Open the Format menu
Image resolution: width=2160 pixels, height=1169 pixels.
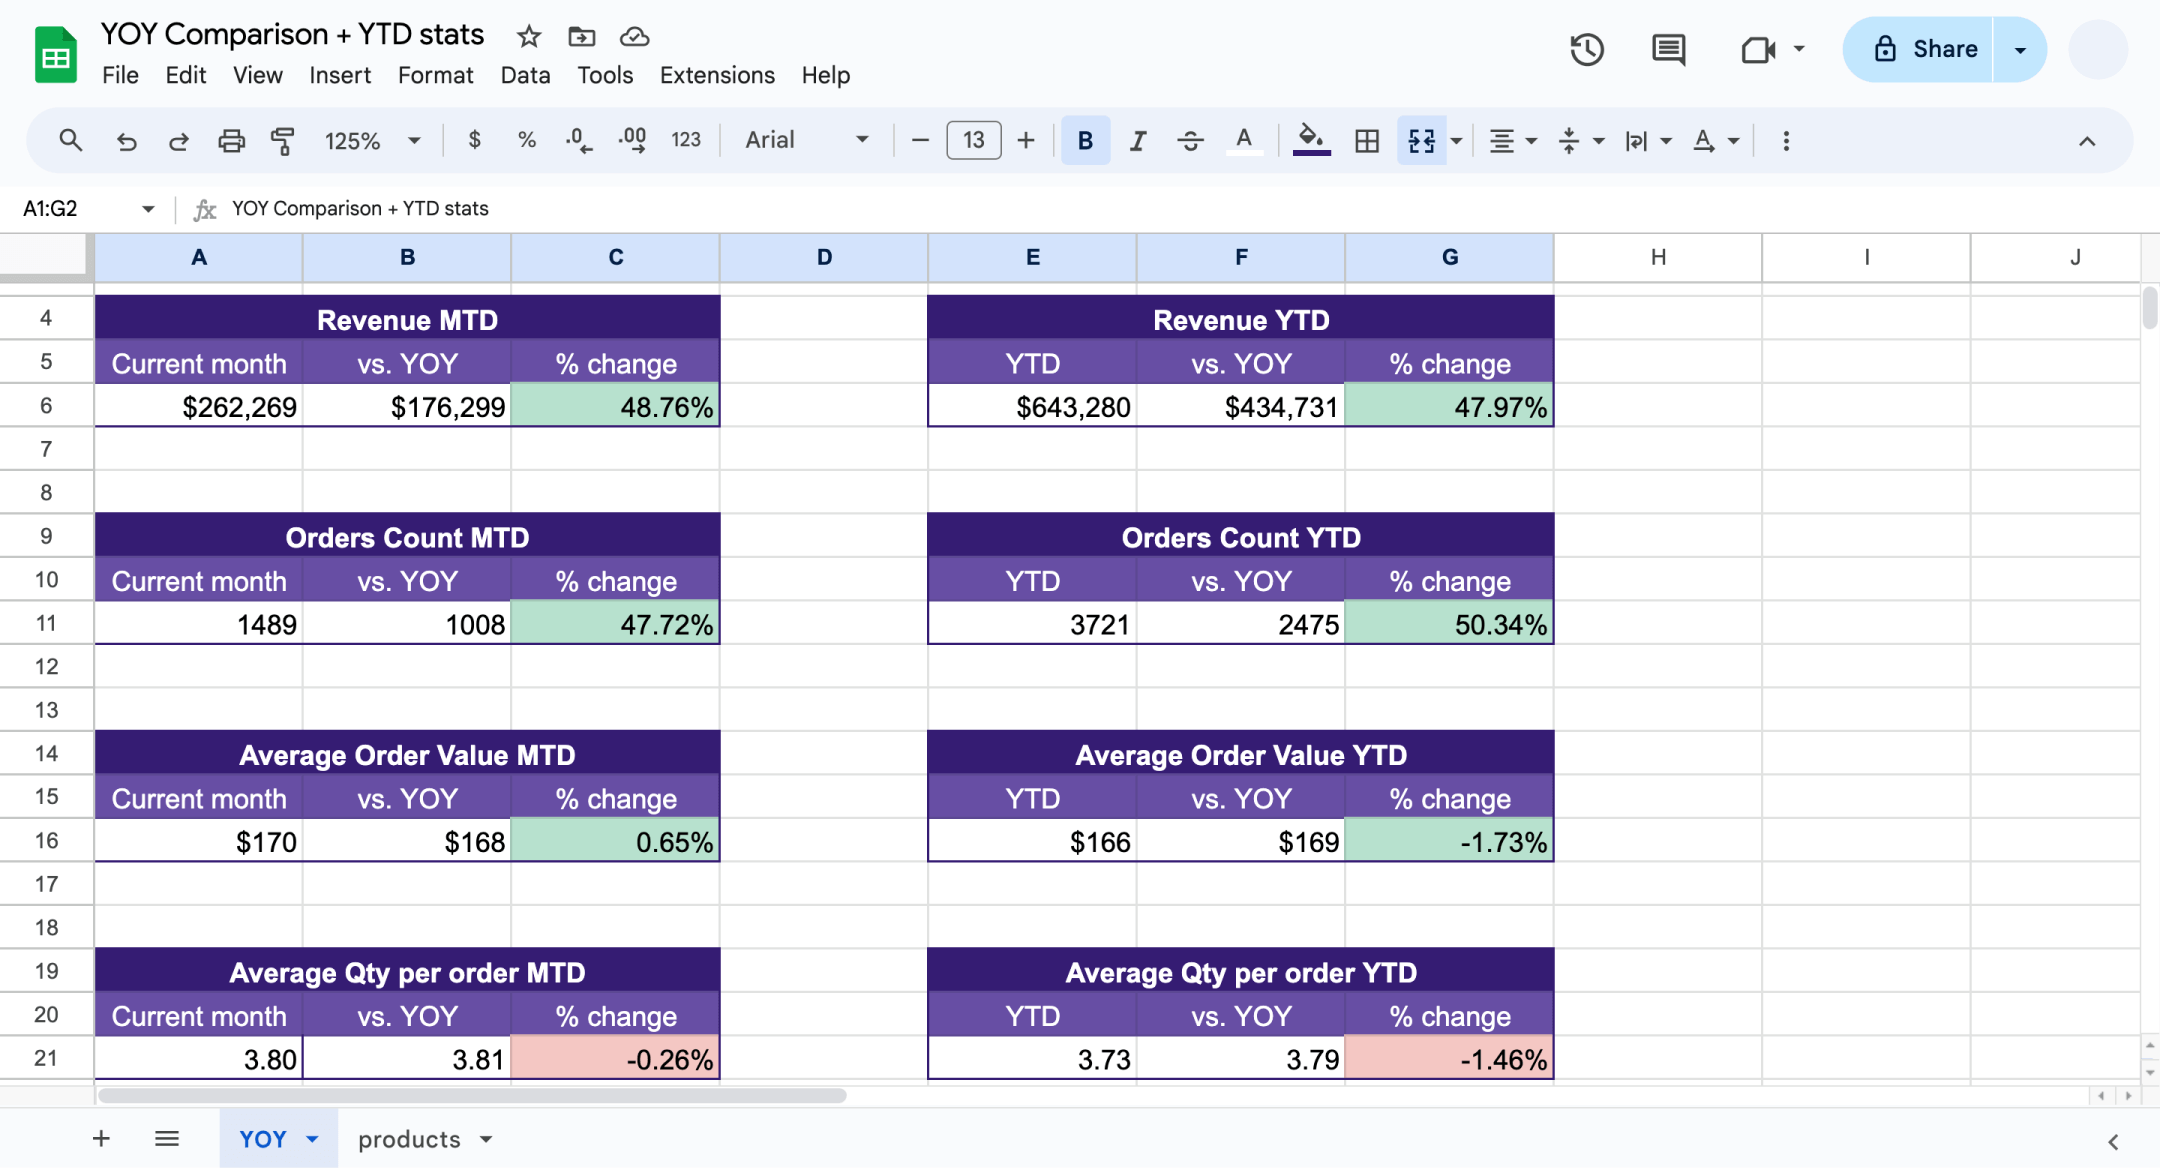tap(435, 75)
